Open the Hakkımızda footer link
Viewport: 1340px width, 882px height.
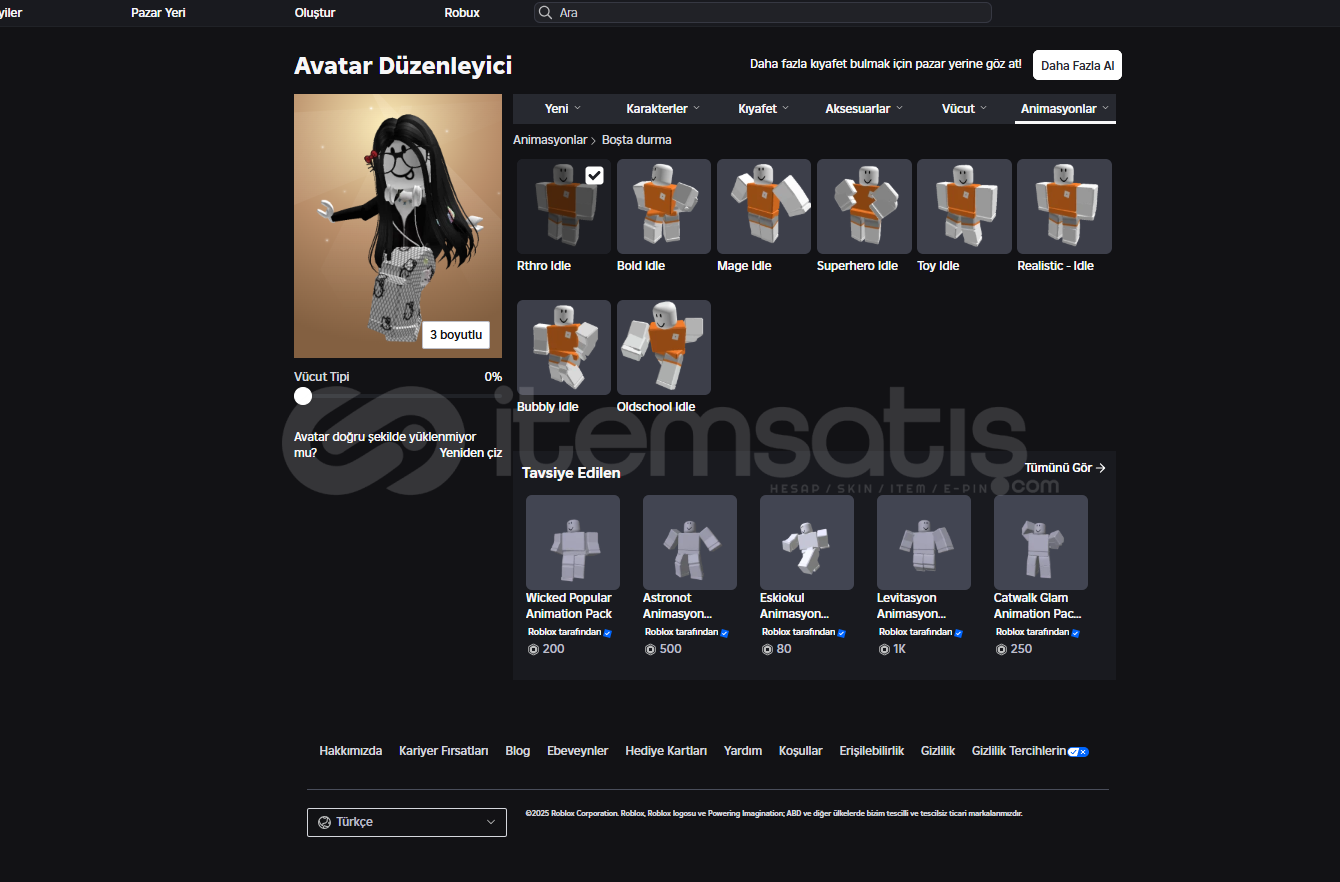pyautogui.click(x=351, y=751)
